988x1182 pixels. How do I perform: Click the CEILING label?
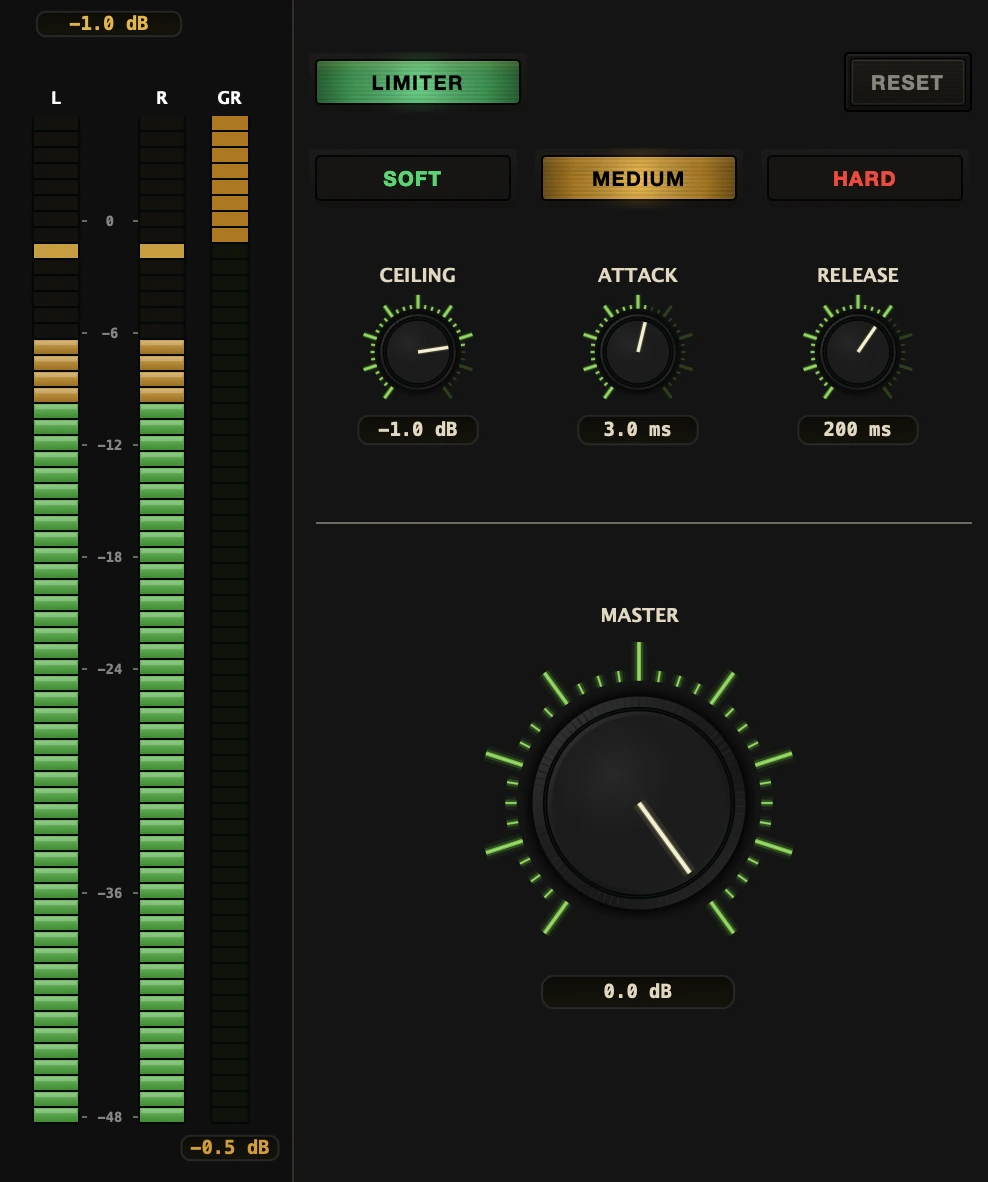(418, 275)
